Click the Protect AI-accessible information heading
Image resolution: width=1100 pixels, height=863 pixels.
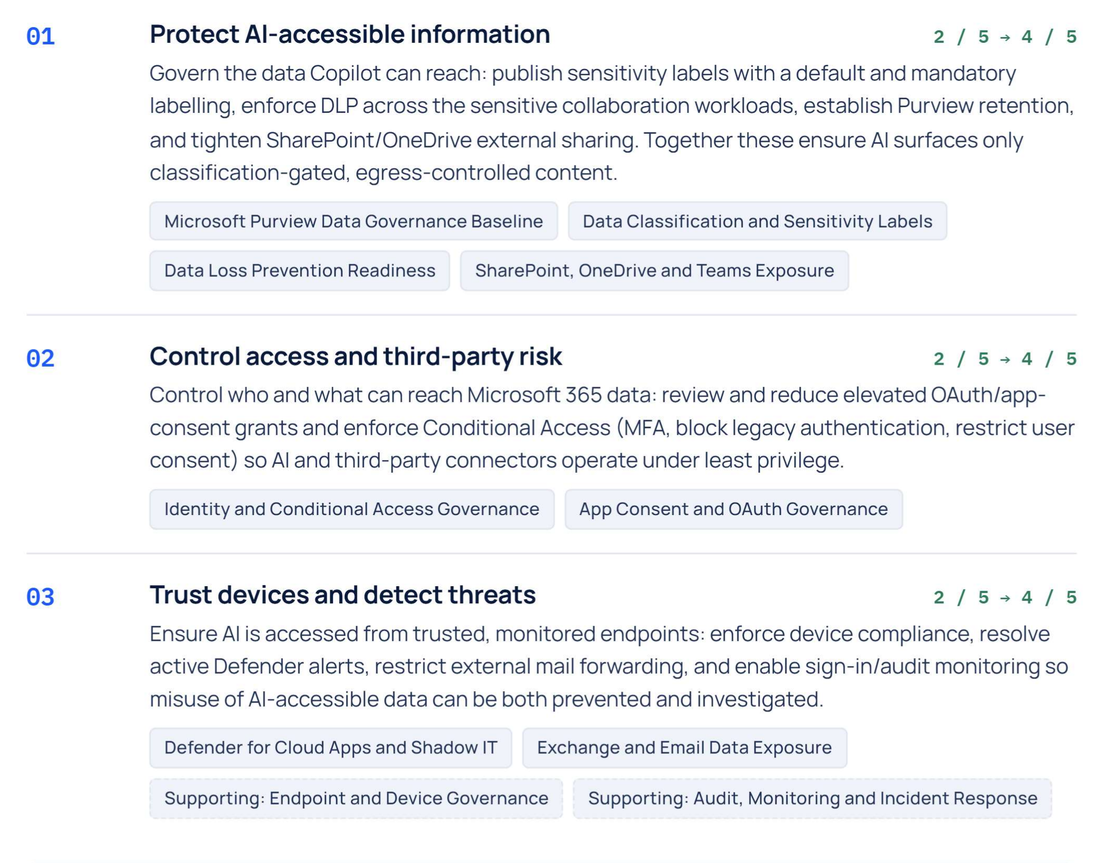[x=349, y=34]
